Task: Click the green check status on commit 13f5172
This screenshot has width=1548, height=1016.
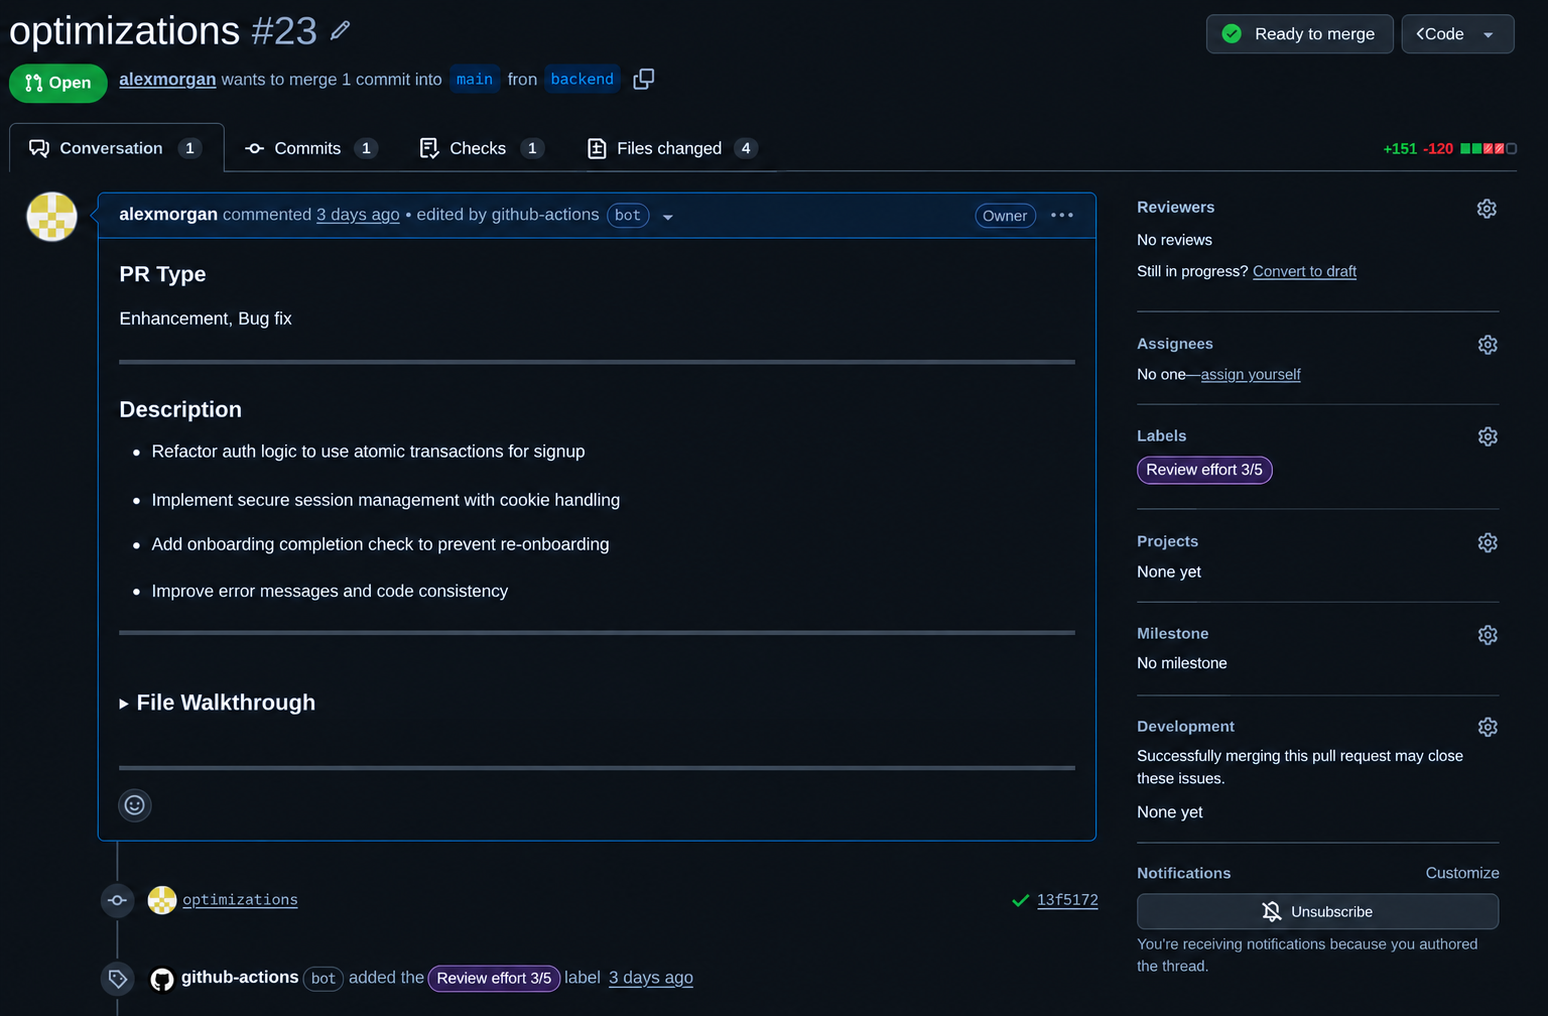Action: tap(1020, 900)
